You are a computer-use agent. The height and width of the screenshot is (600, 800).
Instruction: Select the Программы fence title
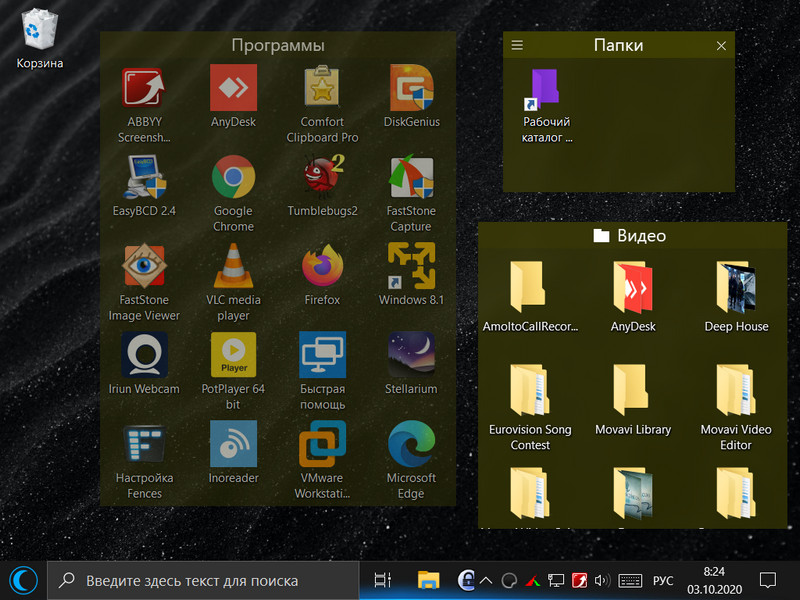(278, 45)
